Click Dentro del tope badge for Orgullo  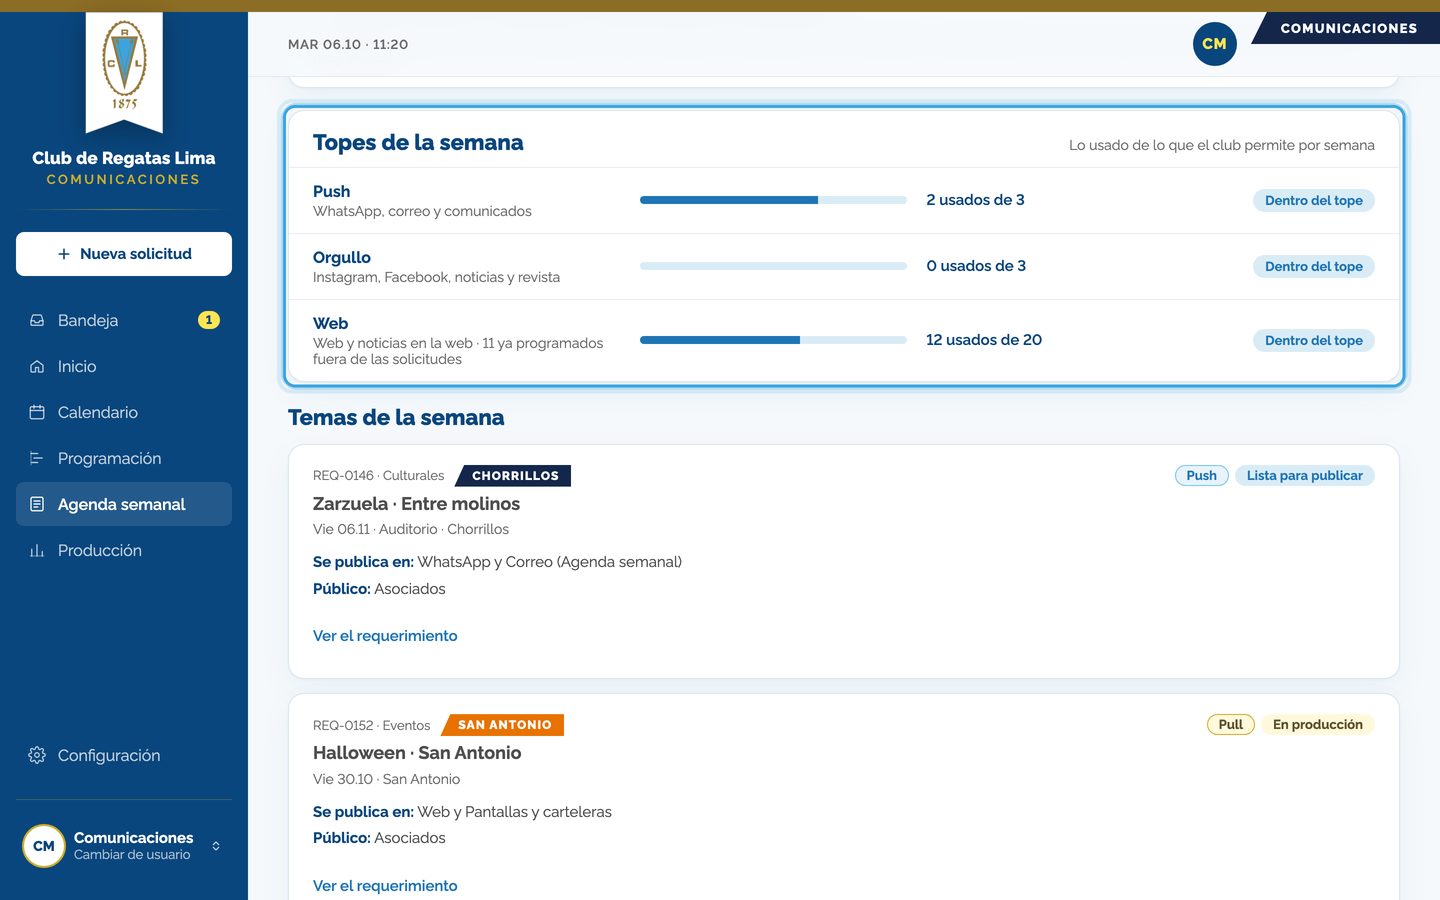(x=1314, y=266)
